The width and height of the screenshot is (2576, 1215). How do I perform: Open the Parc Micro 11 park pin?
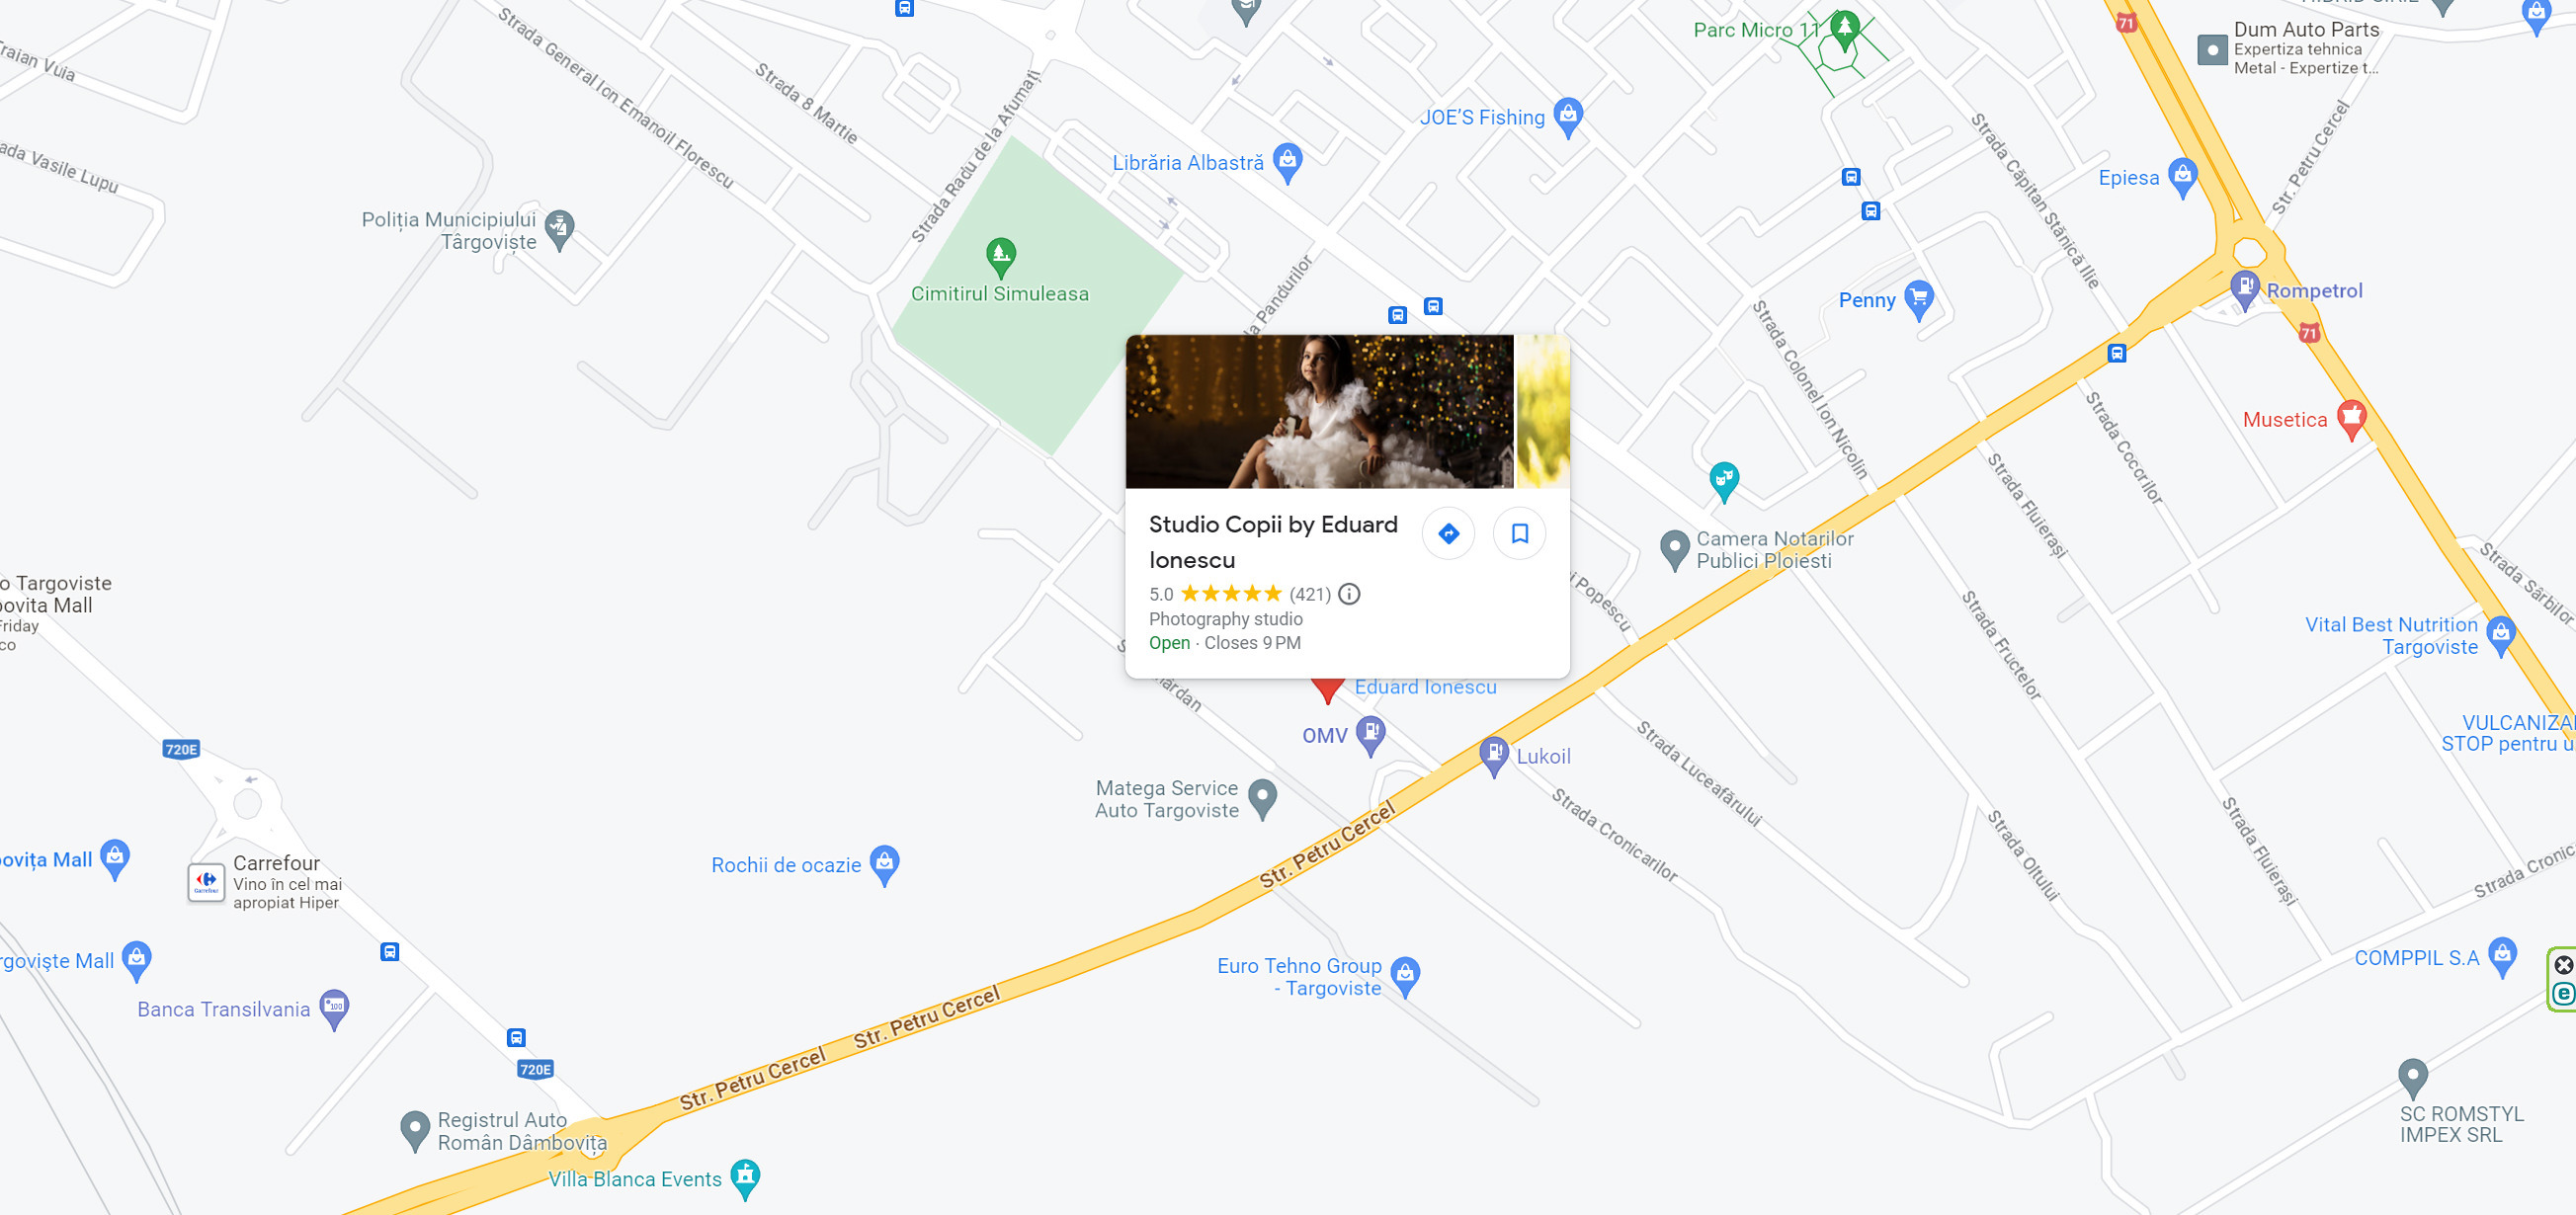click(1844, 29)
